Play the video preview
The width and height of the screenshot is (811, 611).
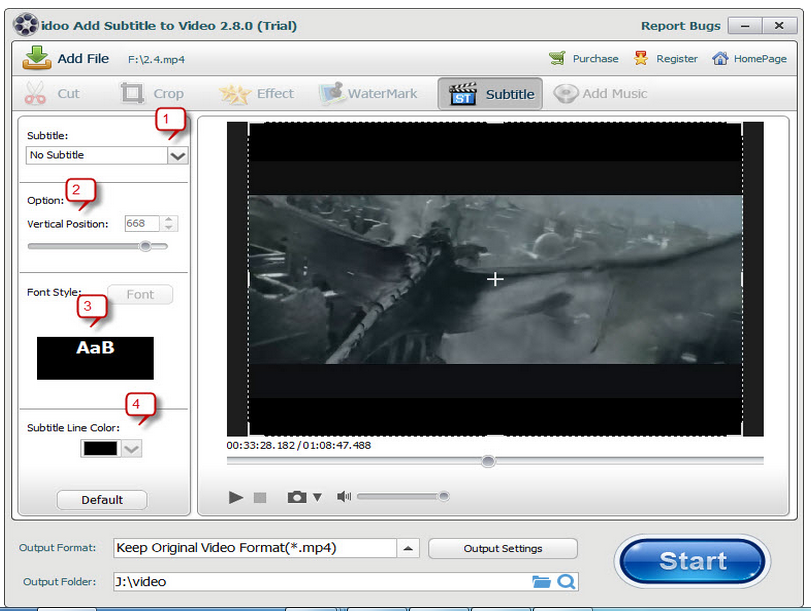point(236,497)
